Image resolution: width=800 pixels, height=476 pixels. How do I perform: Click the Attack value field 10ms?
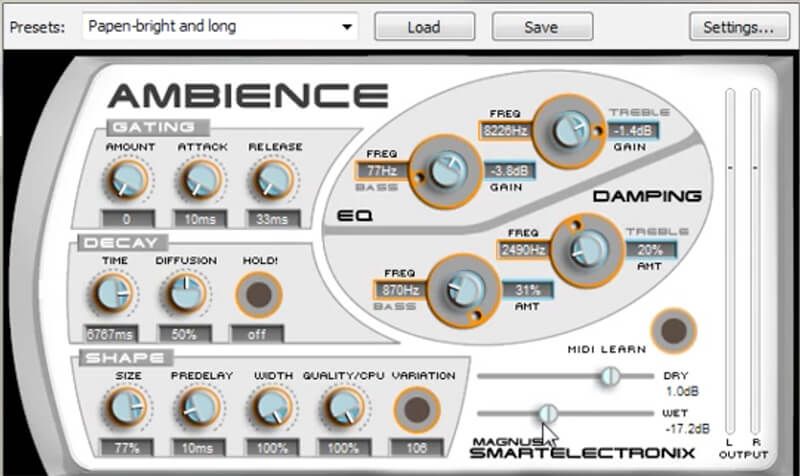[x=199, y=219]
